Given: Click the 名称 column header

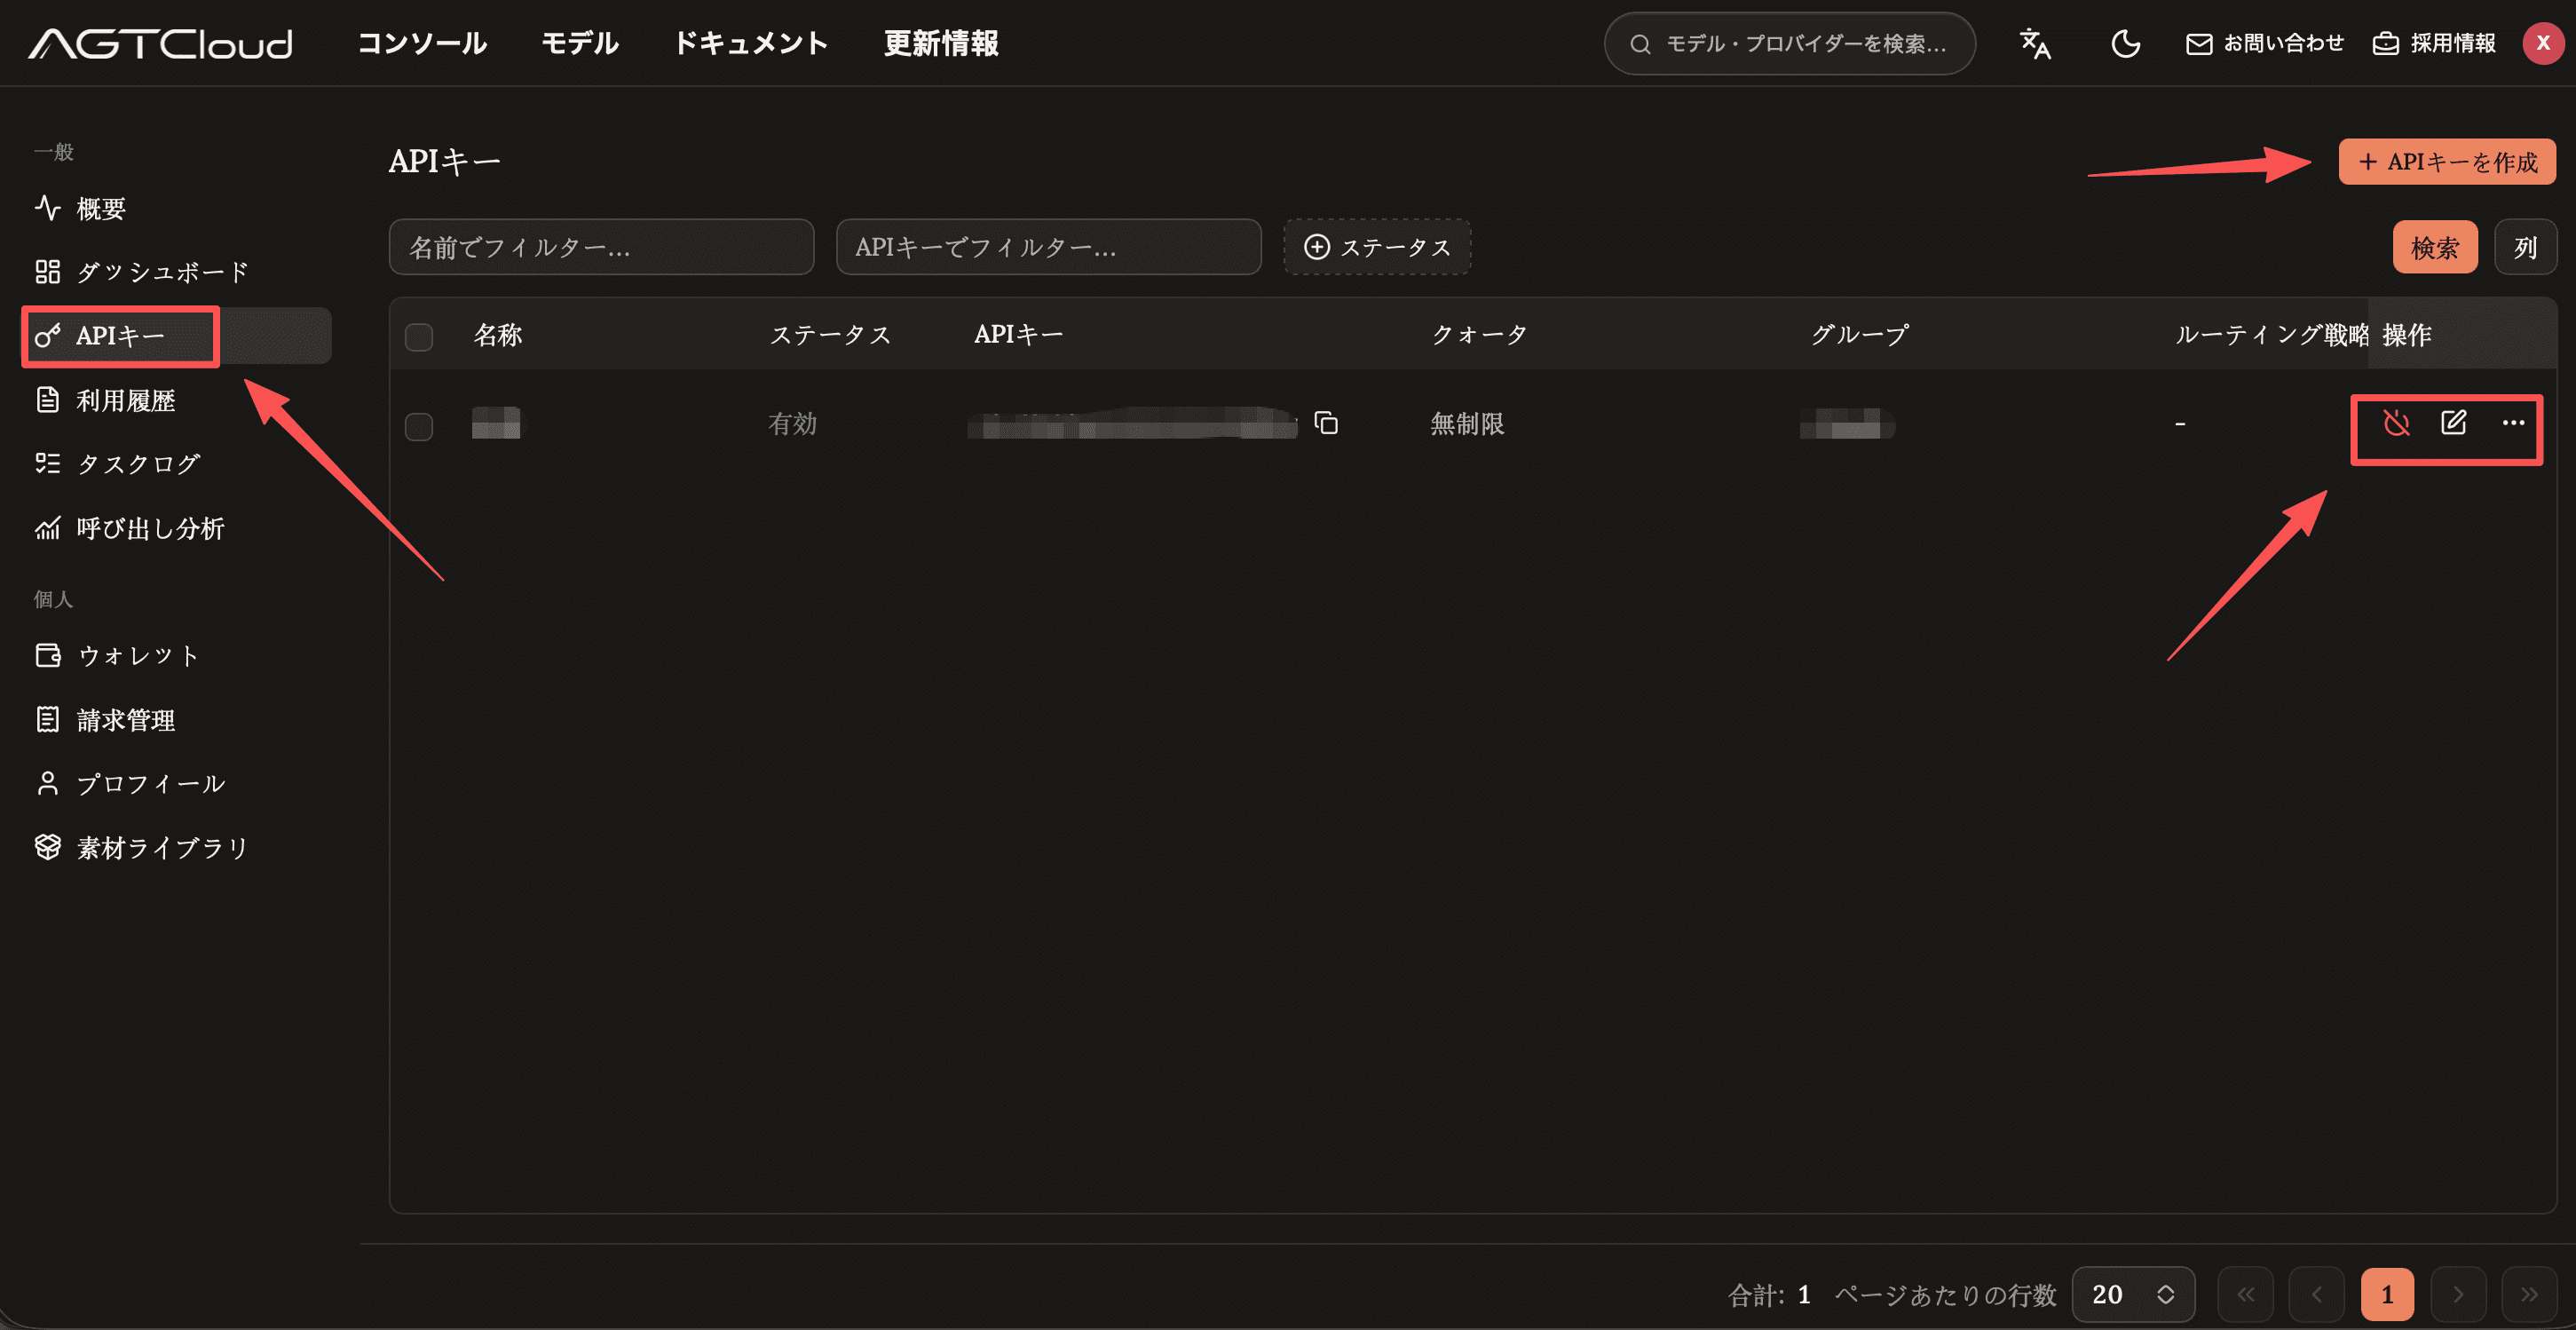Looking at the screenshot, I should point(498,335).
